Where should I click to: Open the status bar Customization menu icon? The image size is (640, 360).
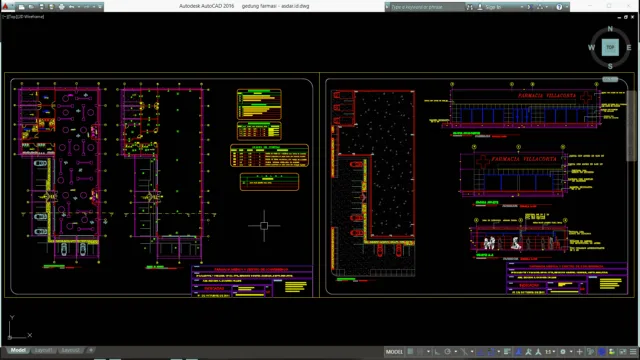(x=633, y=352)
